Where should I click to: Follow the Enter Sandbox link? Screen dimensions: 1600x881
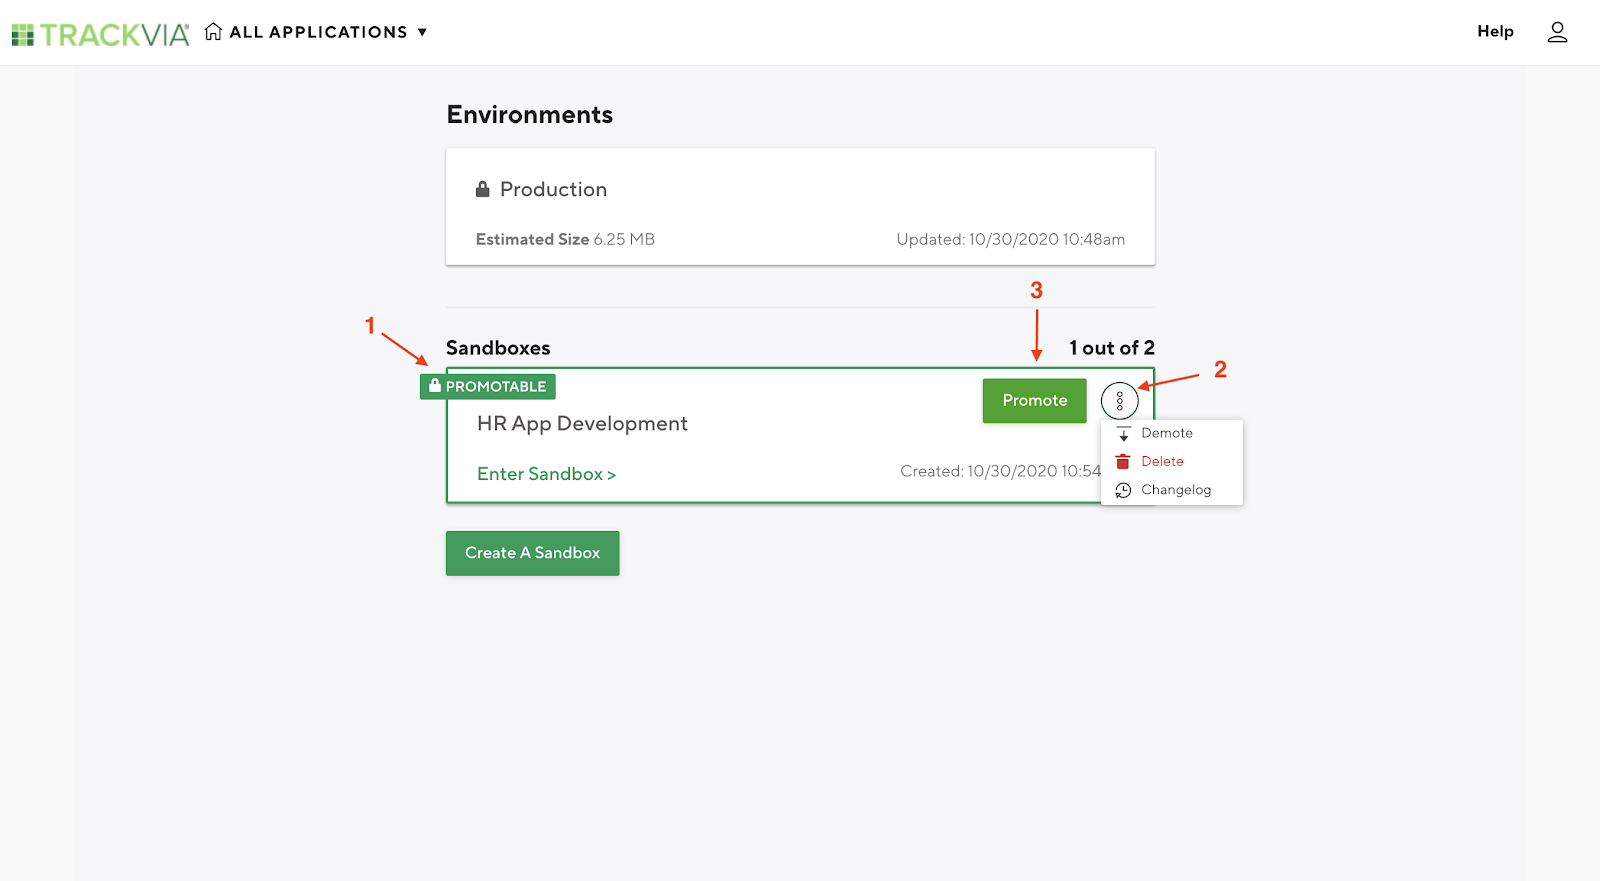tap(546, 474)
